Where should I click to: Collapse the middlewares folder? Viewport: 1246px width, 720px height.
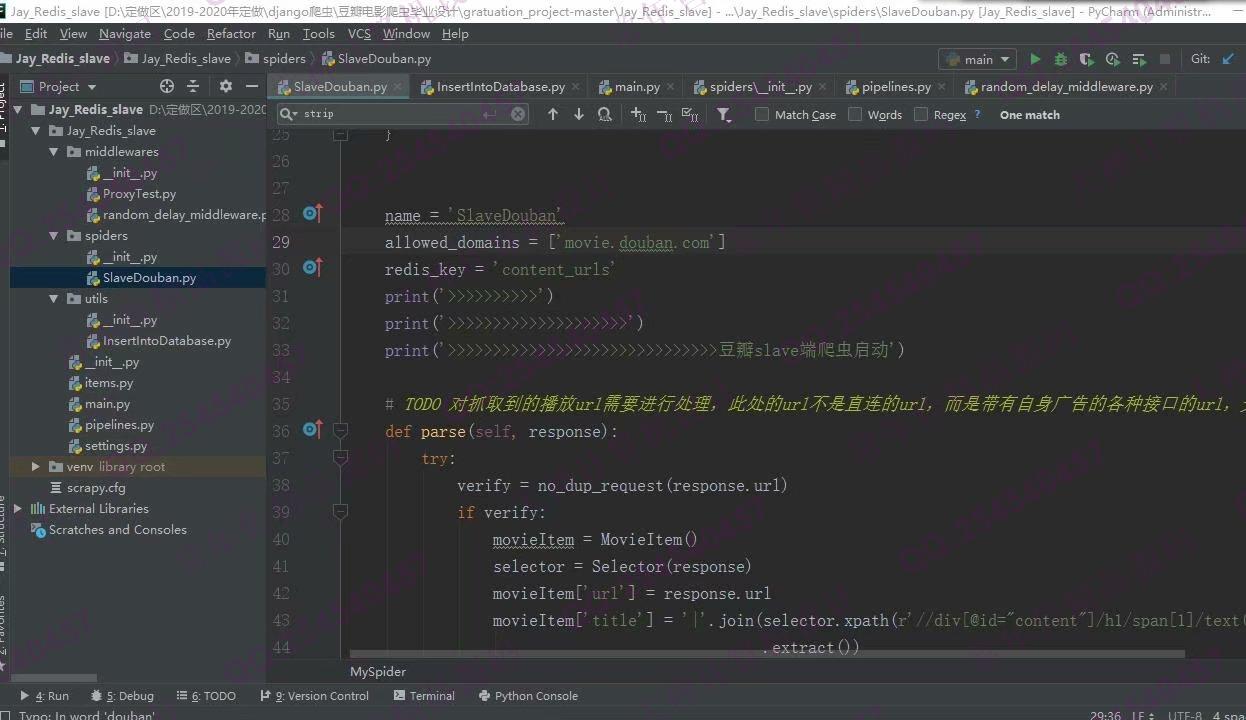pyautogui.click(x=55, y=152)
